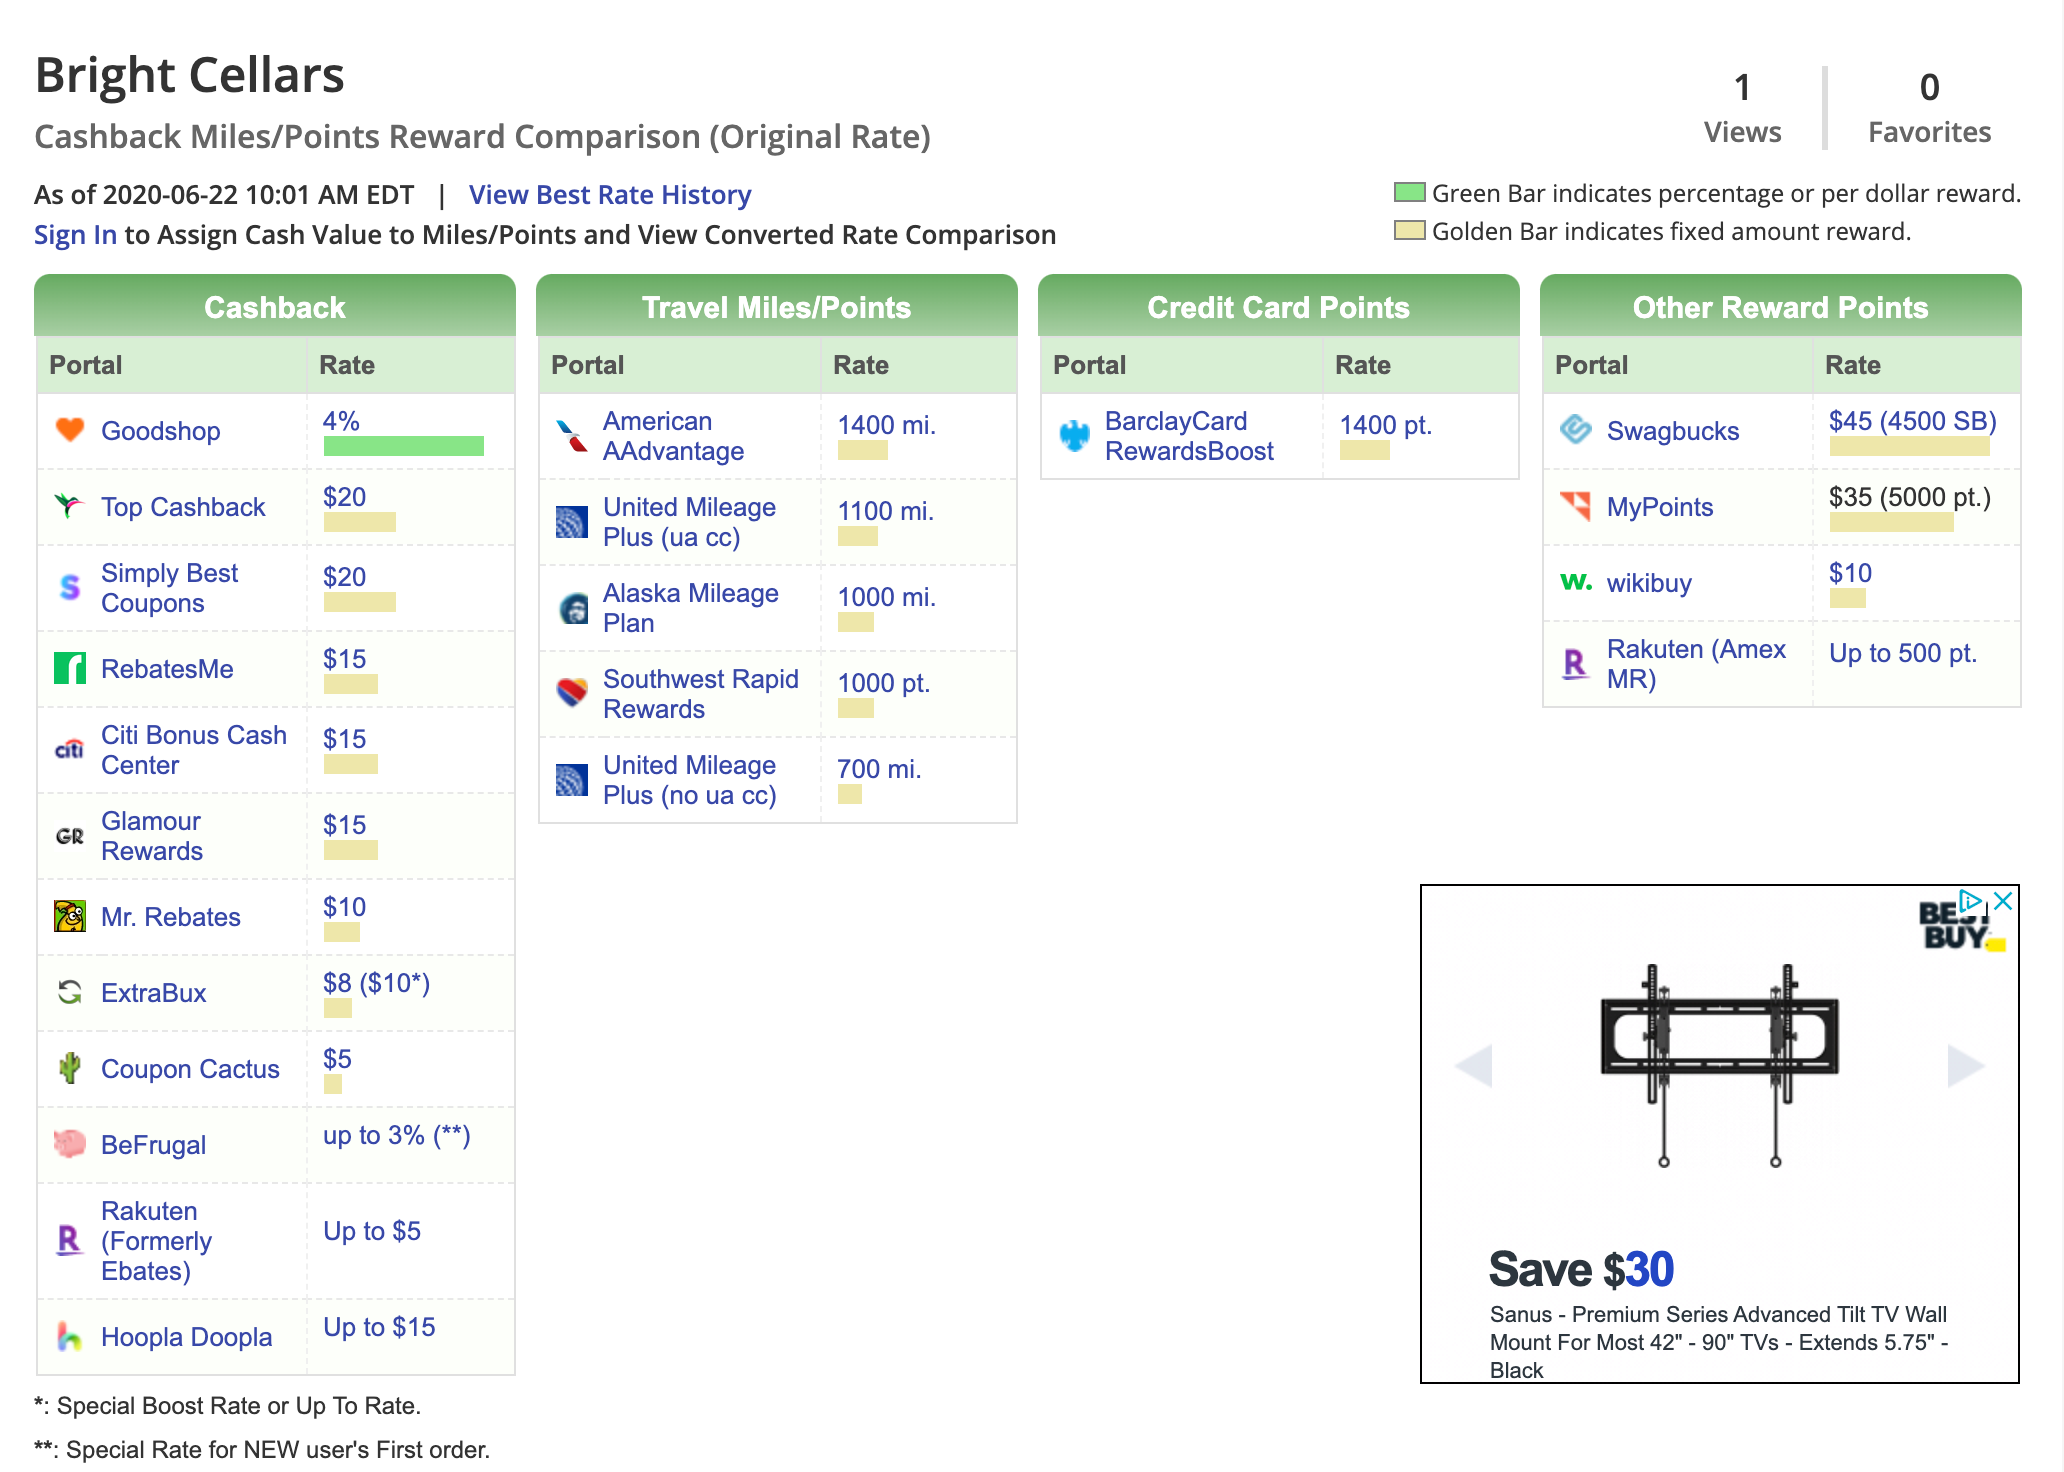The width and height of the screenshot is (2064, 1472).
Task: Click the golden bar legend swatch
Action: point(1410,230)
